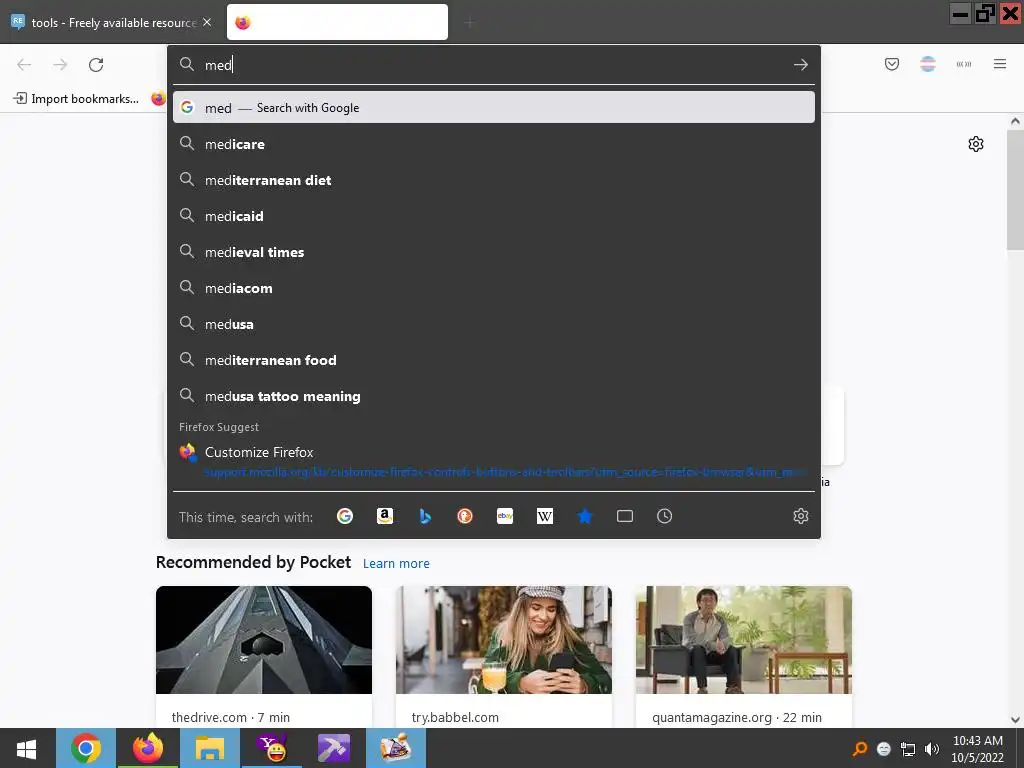The width and height of the screenshot is (1024, 768).
Task: Pick the 'mediterranean food' suggestion
Action: [x=494, y=360]
